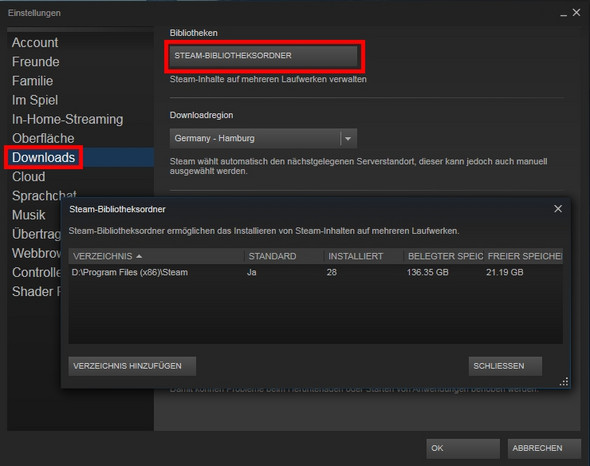
Task: Click the Steam-Bibliotheksordner button
Action: coord(263,56)
